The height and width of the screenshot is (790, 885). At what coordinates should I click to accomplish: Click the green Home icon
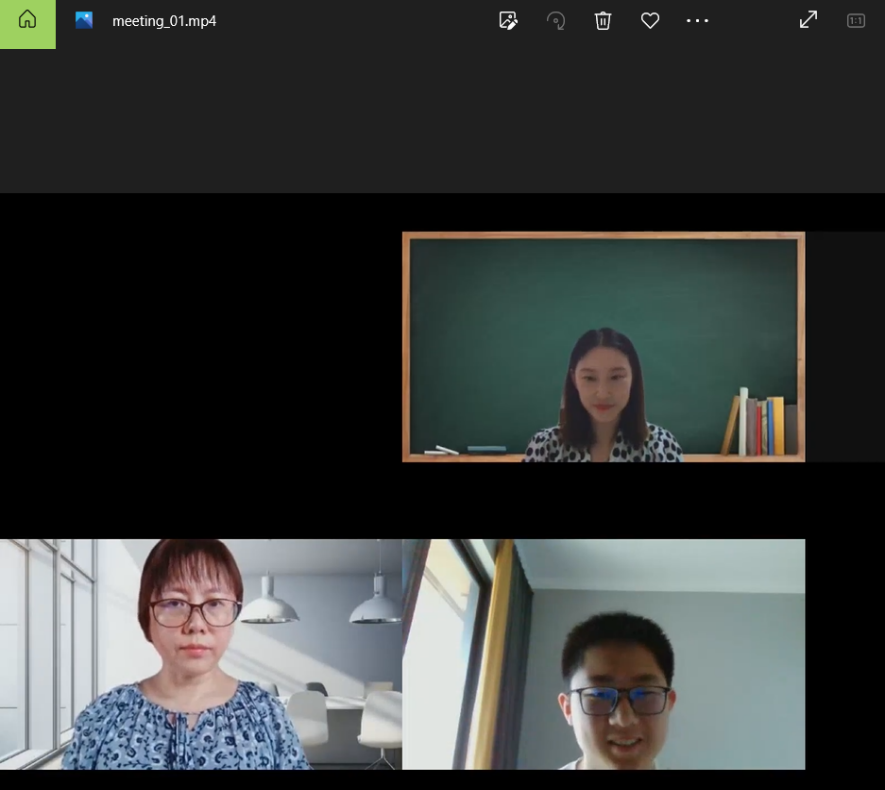tap(27, 21)
